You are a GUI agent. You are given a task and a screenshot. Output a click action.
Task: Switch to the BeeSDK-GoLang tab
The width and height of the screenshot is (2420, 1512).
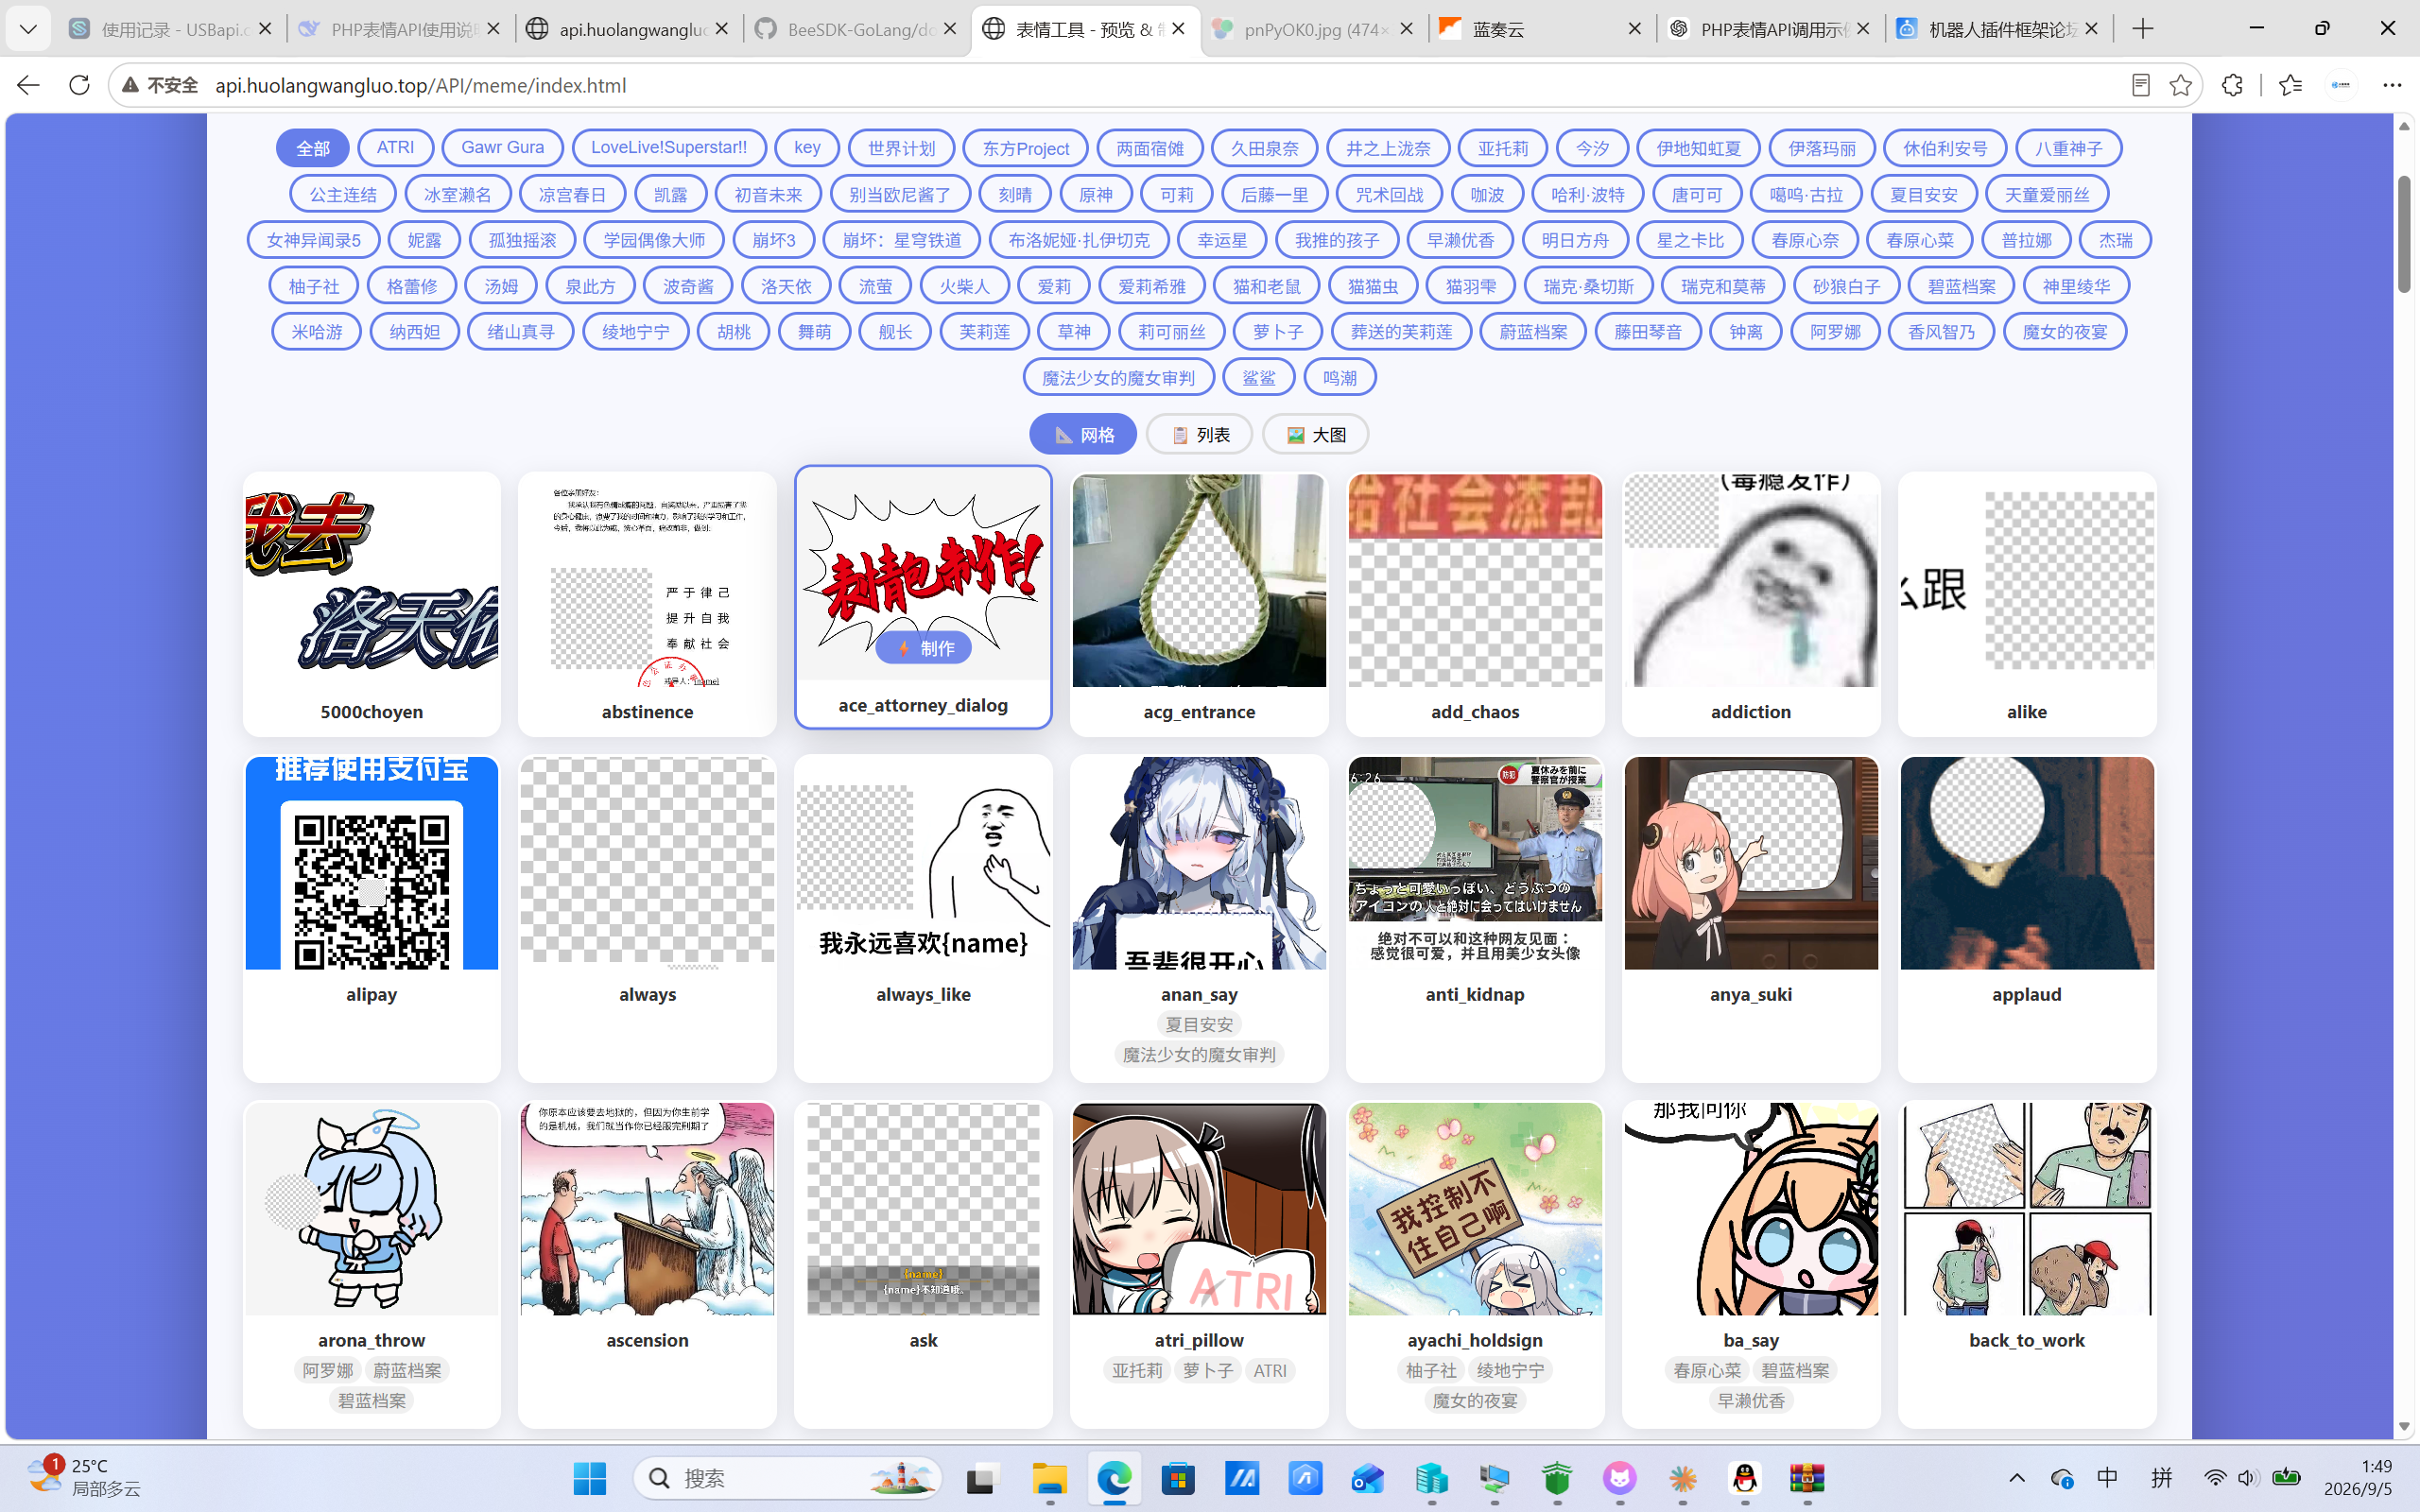tap(857, 29)
